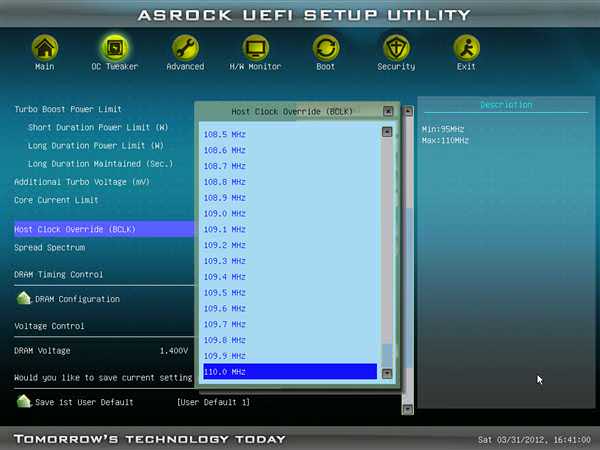Switch to the Boot tab label
The image size is (600, 450).
point(326,67)
